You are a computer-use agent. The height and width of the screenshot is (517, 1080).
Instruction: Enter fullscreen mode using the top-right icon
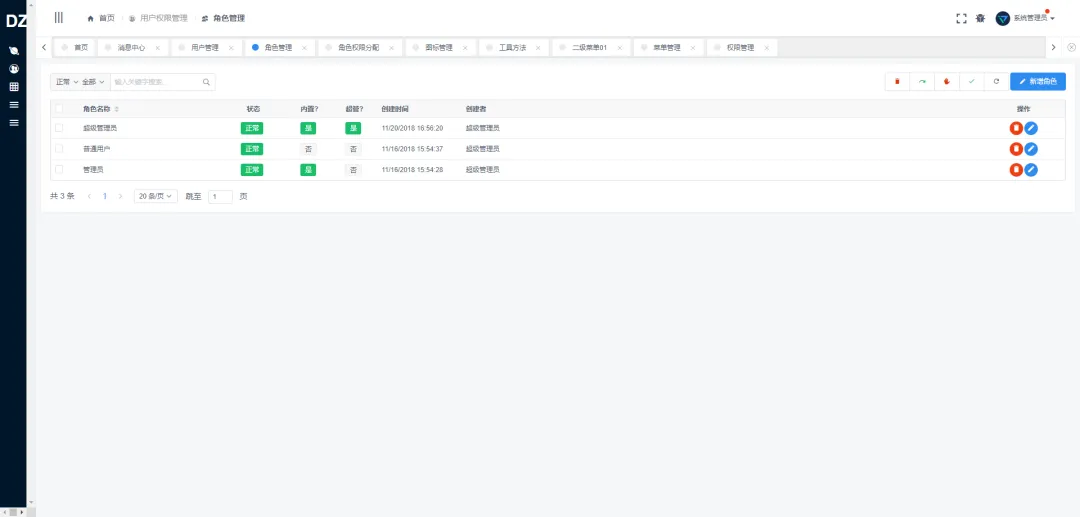click(961, 18)
